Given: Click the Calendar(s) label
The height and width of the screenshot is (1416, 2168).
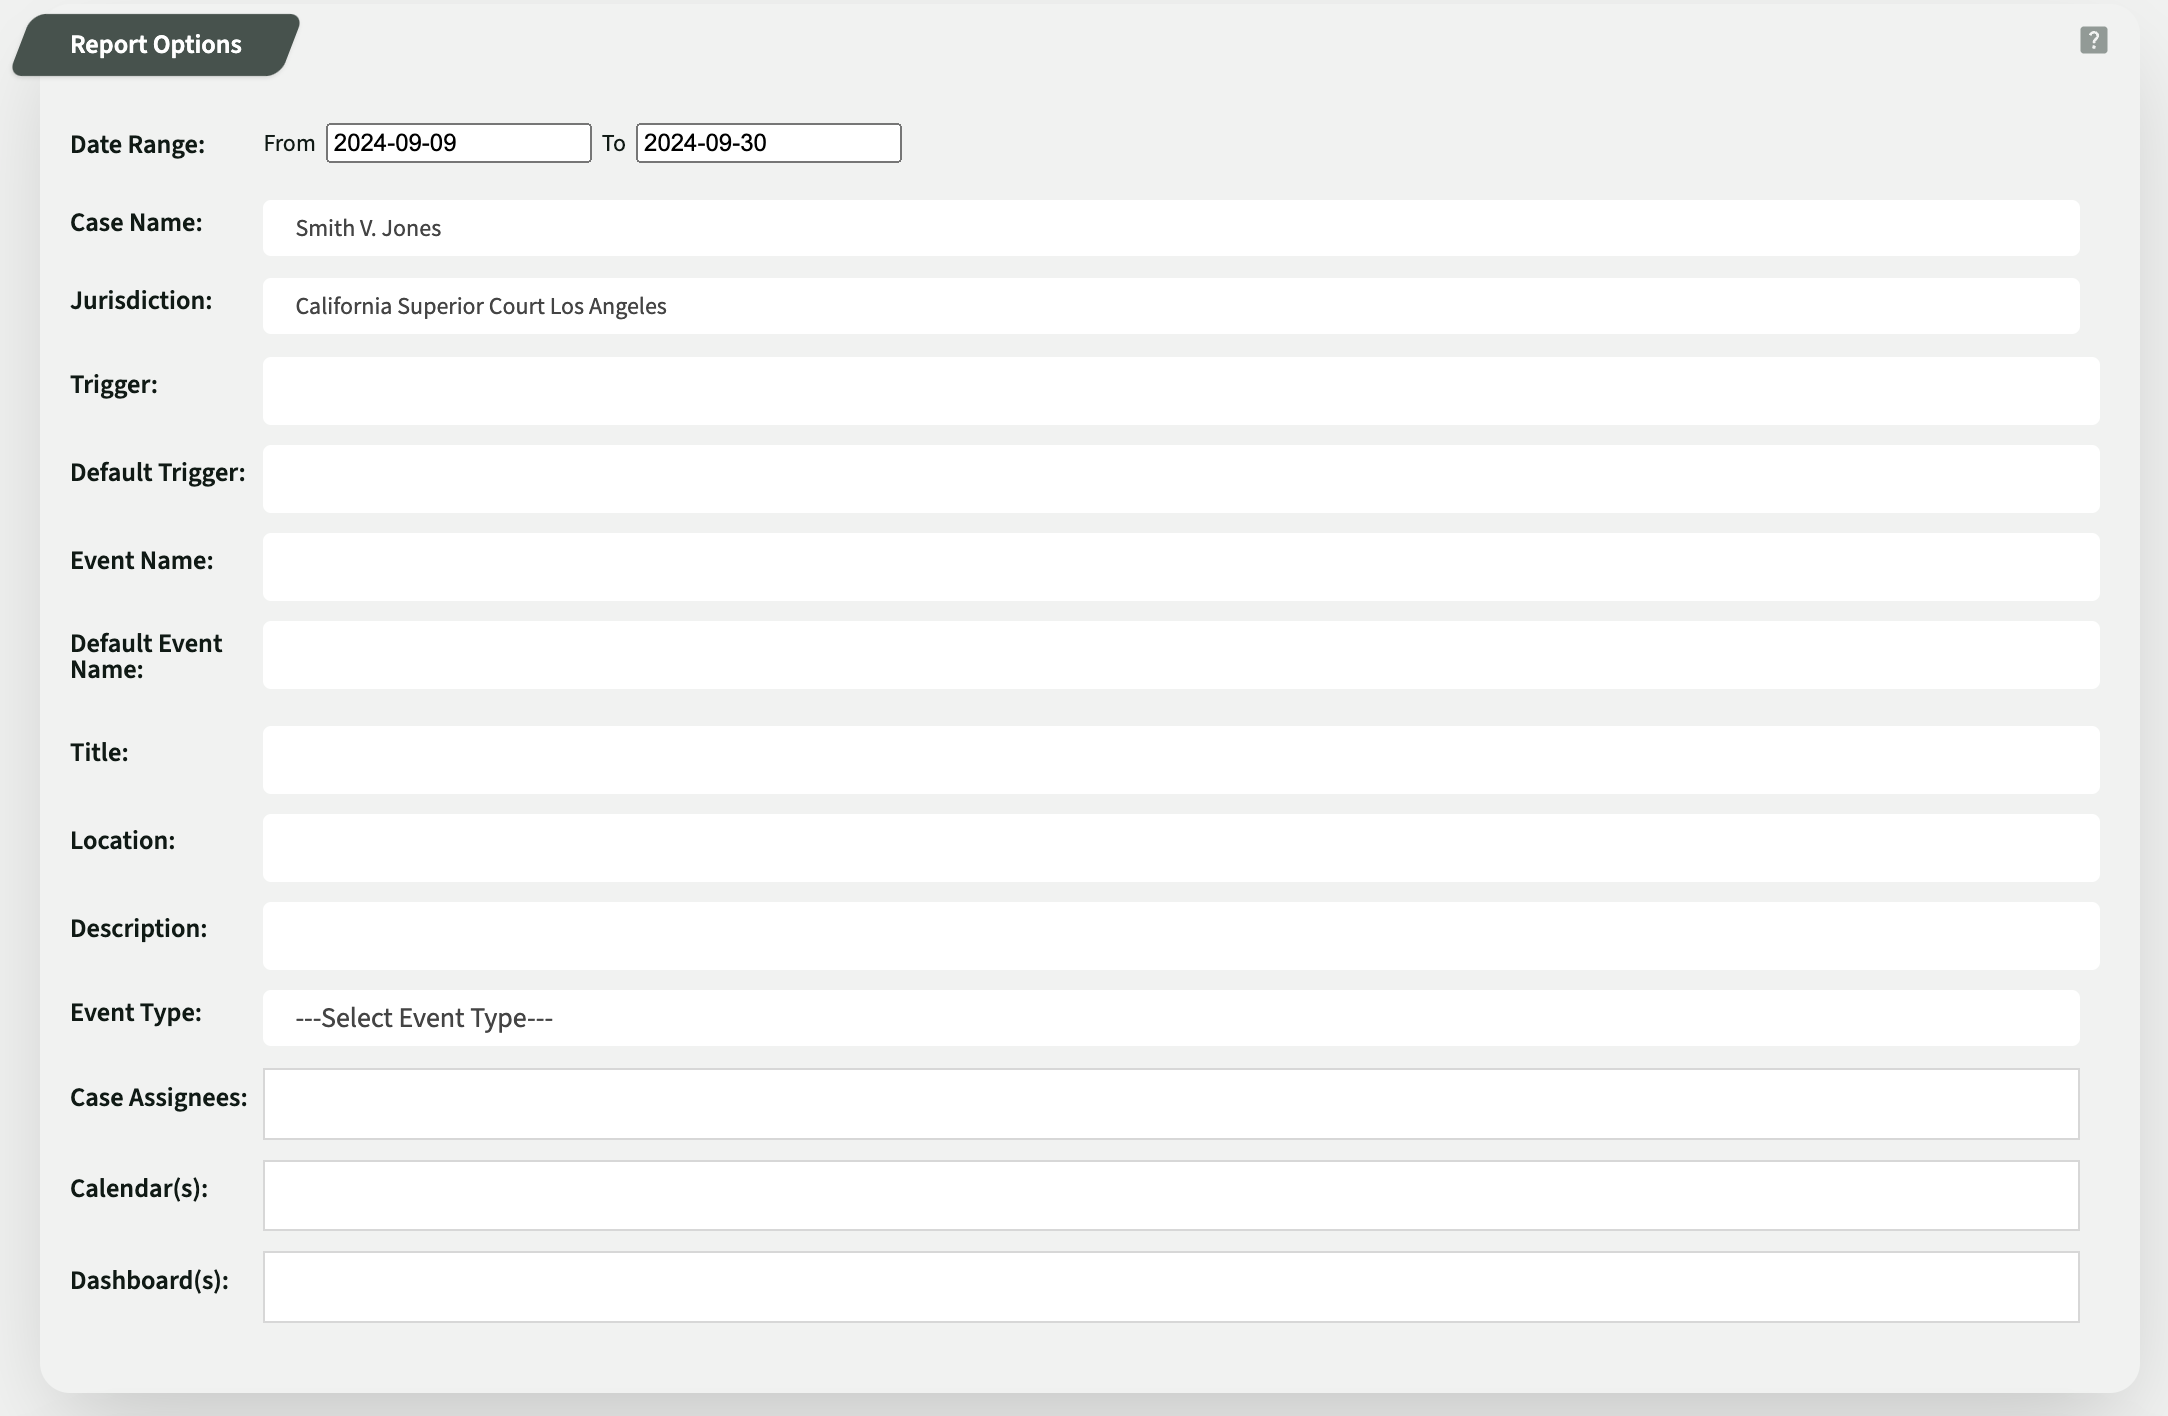Looking at the screenshot, I should (139, 1189).
